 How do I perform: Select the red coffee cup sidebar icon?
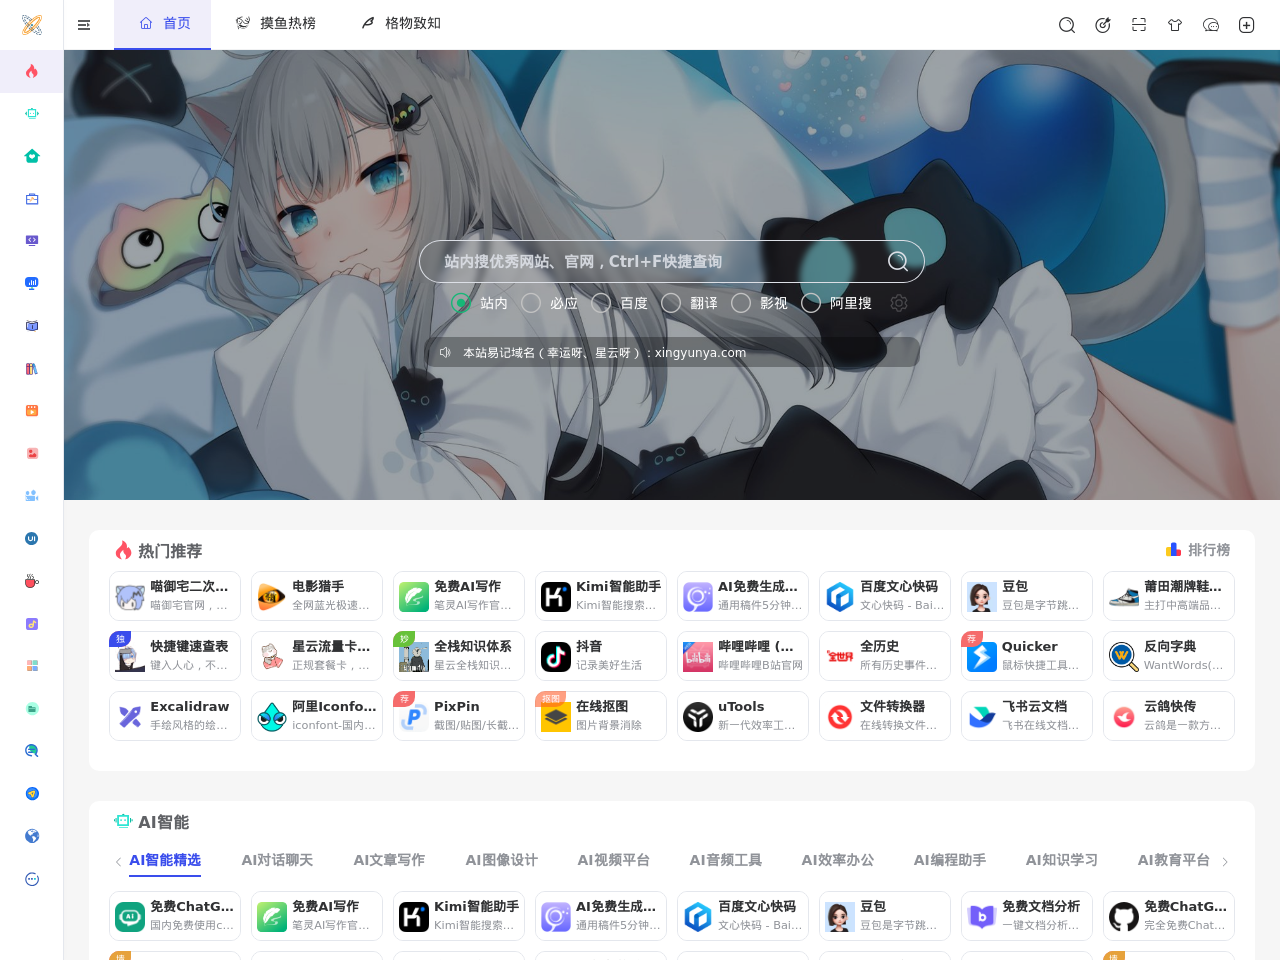coord(32,581)
